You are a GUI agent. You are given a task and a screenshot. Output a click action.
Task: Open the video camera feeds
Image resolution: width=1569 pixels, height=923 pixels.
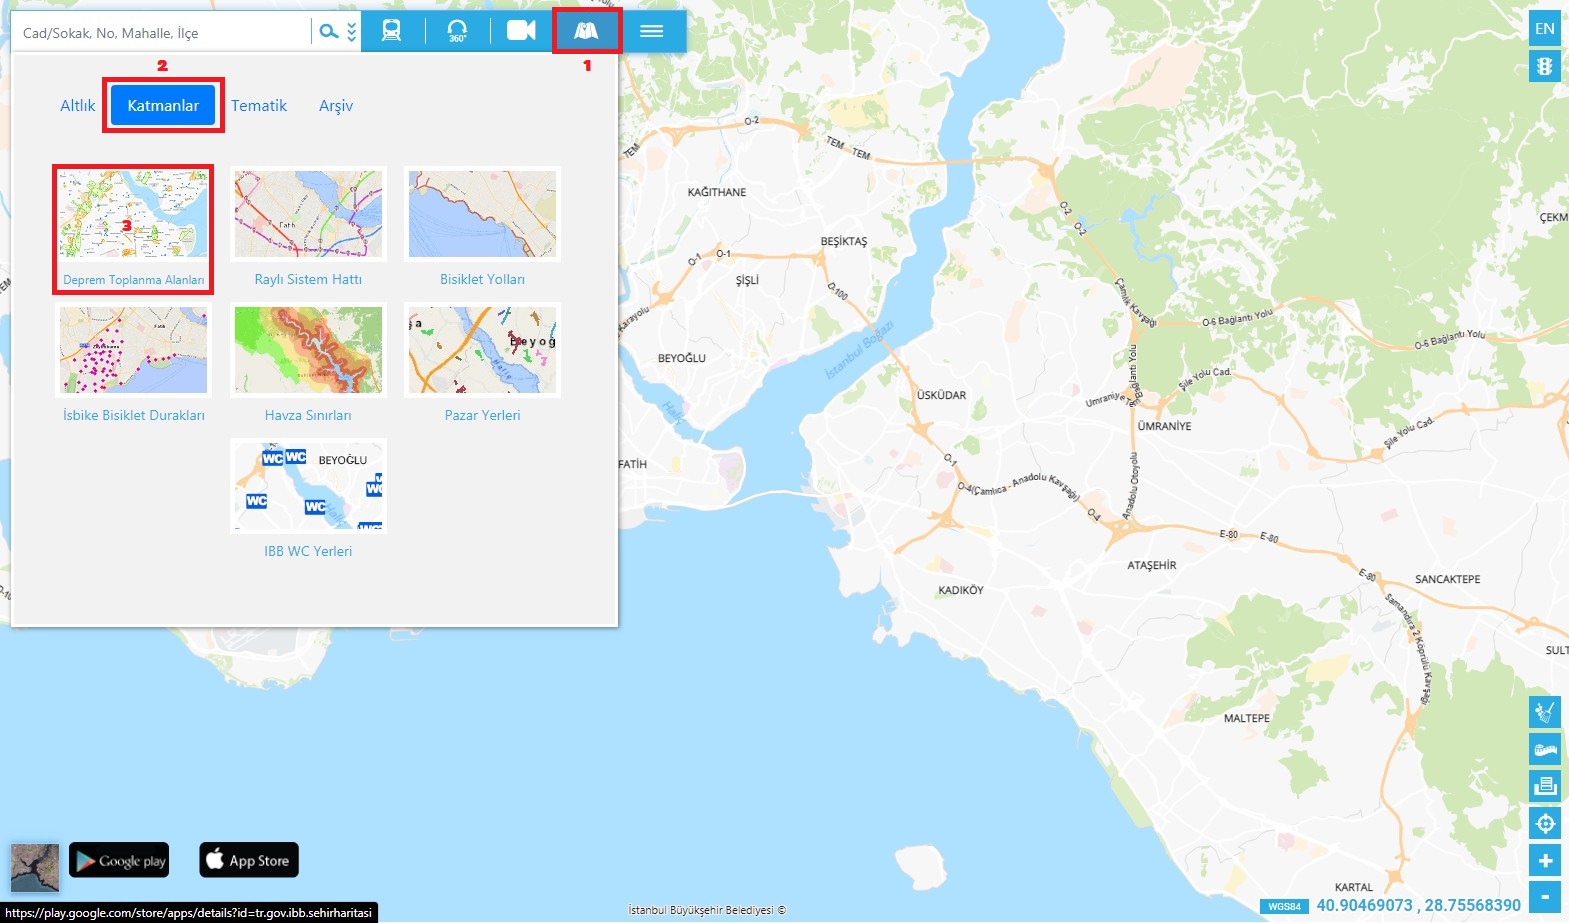pyautogui.click(x=521, y=31)
